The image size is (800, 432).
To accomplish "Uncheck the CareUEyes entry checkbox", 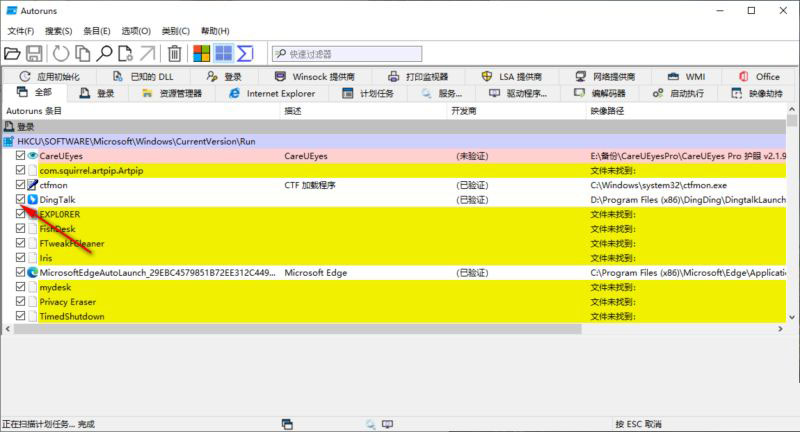I will (20, 155).
